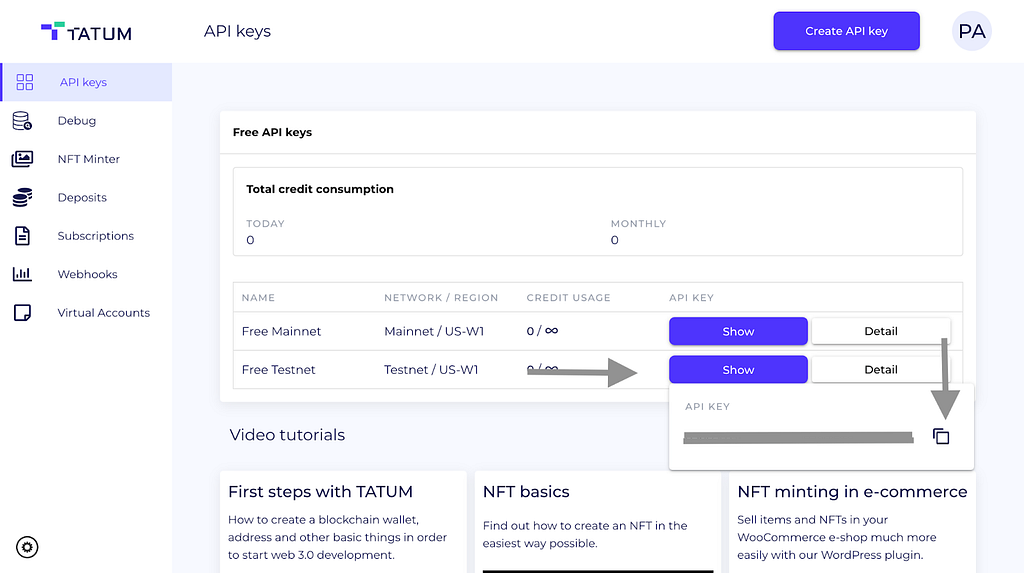Copy the API key with the copy icon
Screen dimensions: 1024x573
click(x=940, y=436)
